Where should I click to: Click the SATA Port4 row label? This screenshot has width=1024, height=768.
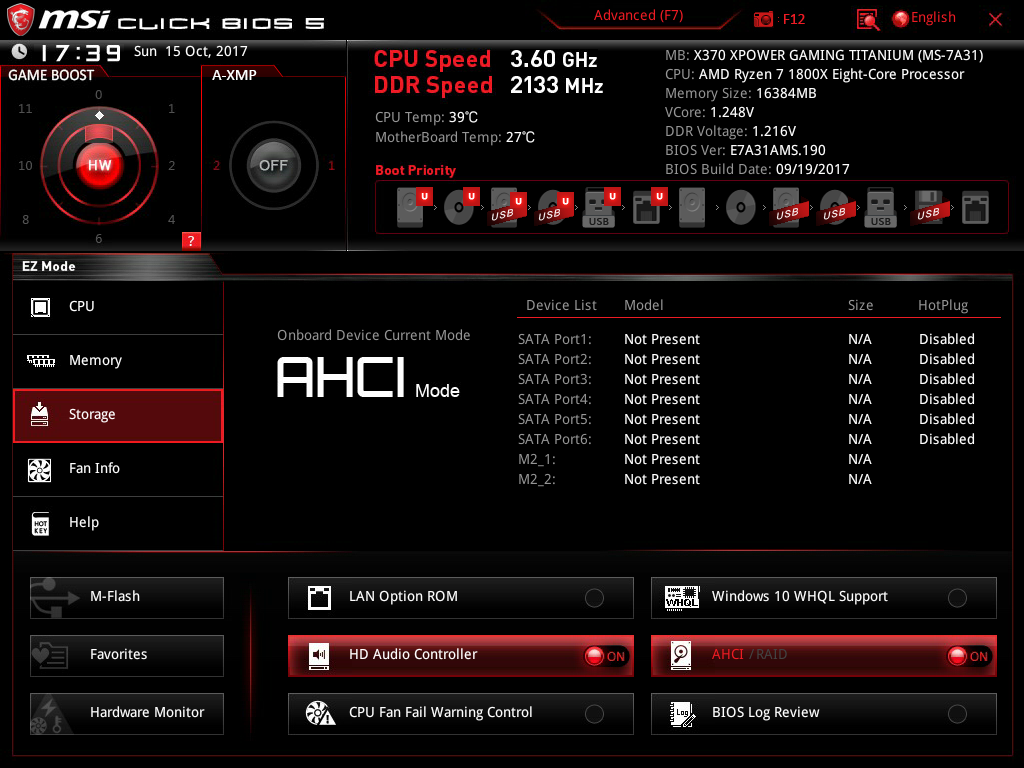point(554,399)
